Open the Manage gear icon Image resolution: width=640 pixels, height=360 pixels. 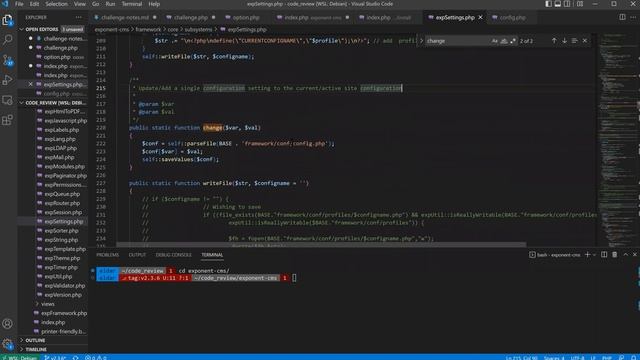[7, 344]
